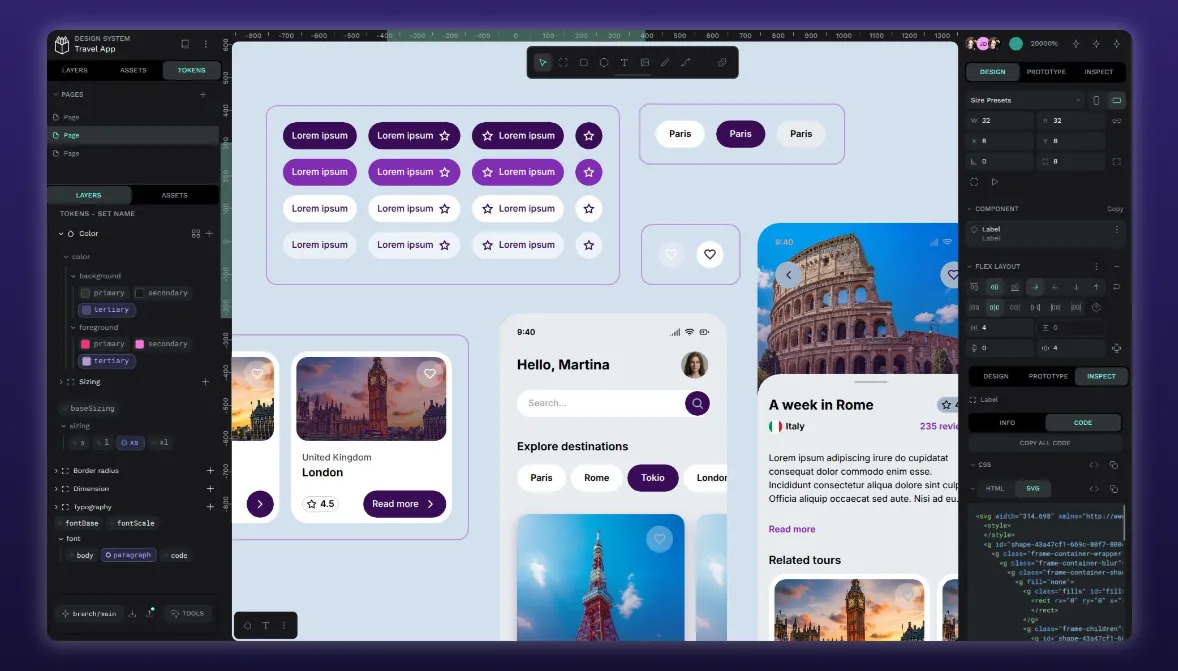Set flex direction to column down arrow
This screenshot has width=1178, height=671.
1076,287
